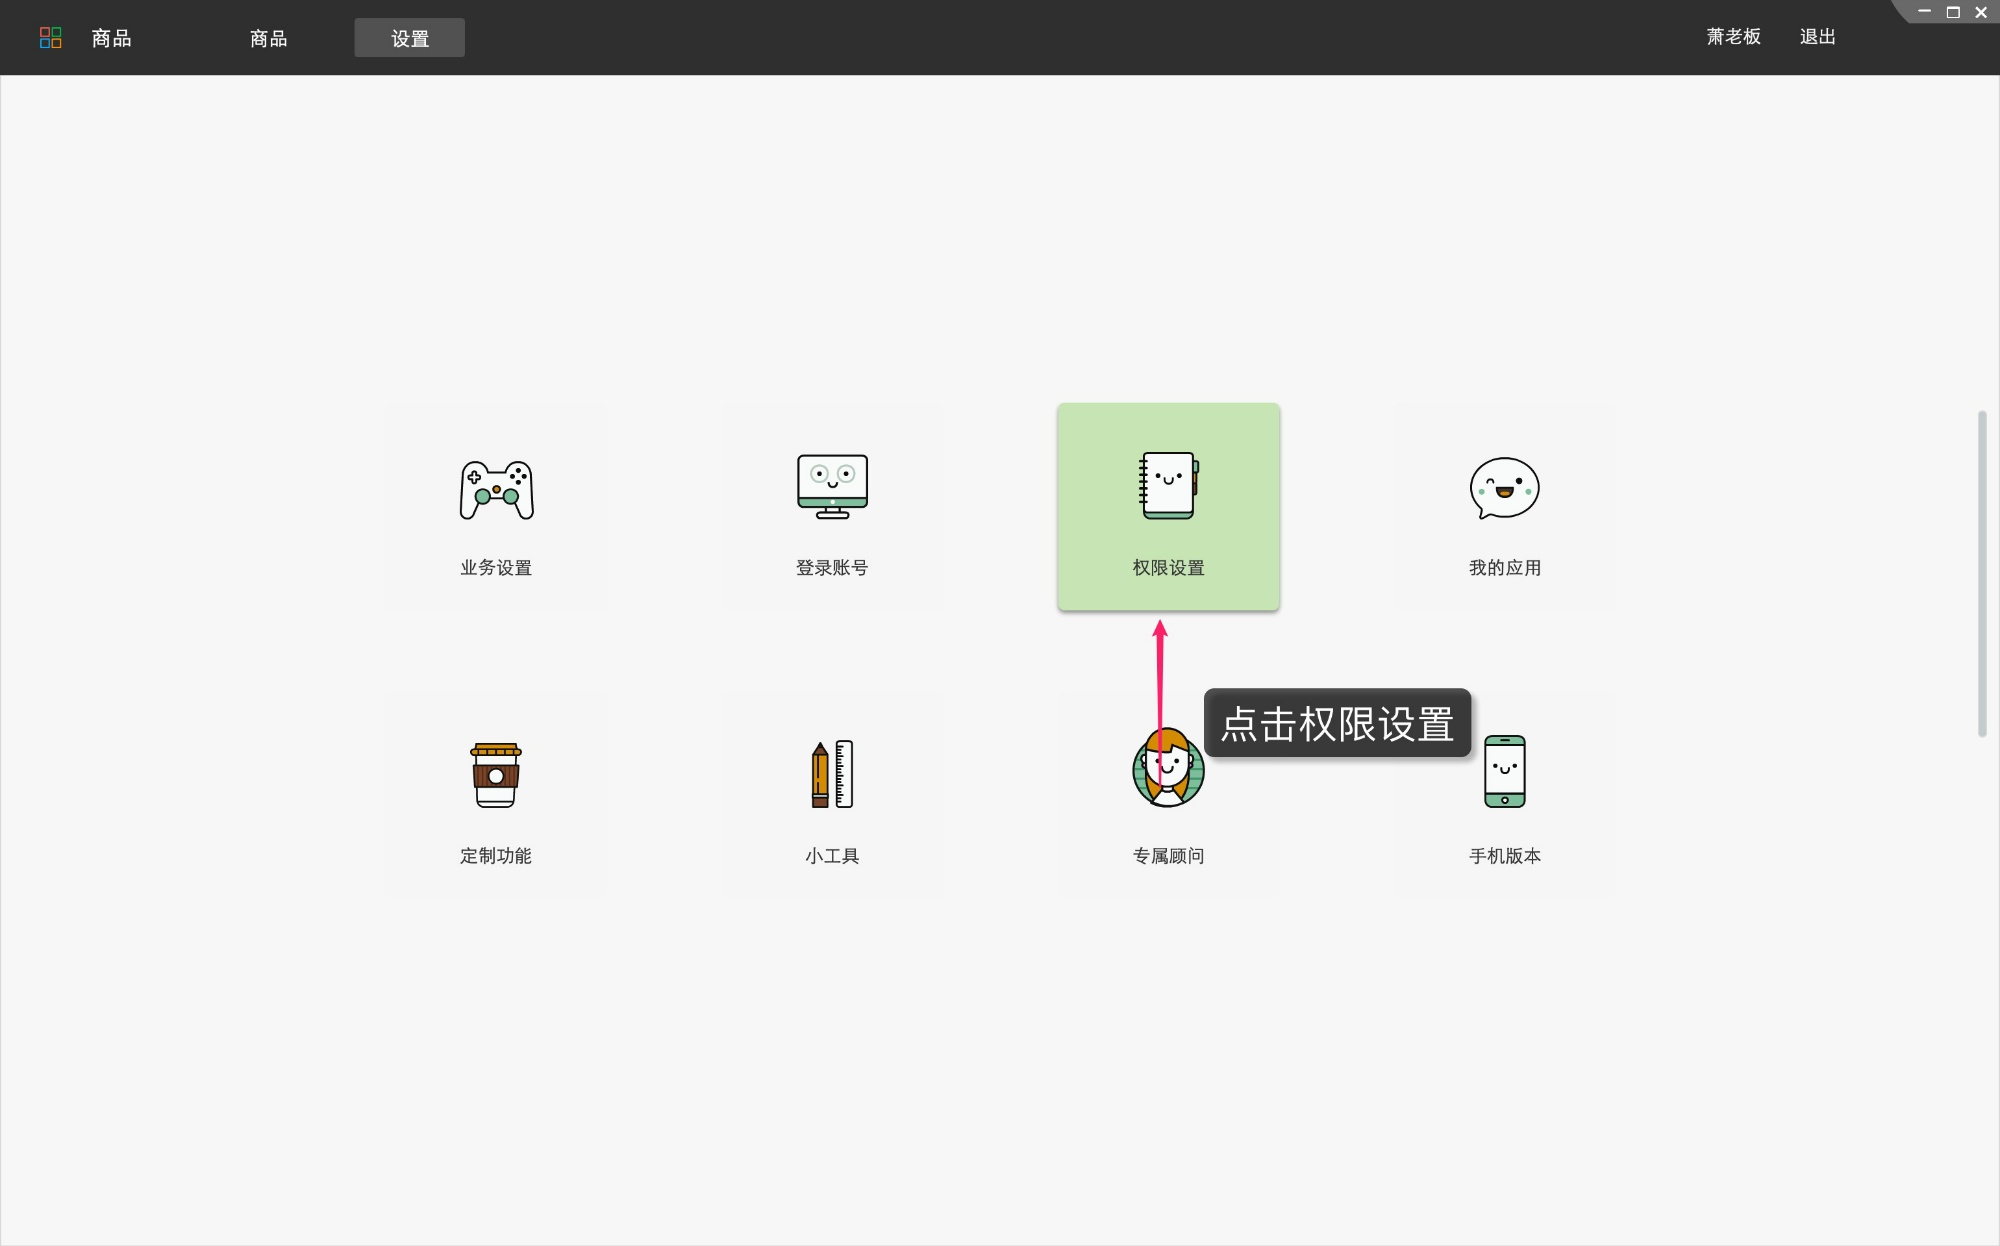This screenshot has height=1246, width=2000.
Task: Click the colorful grid app logo
Action: (50, 38)
